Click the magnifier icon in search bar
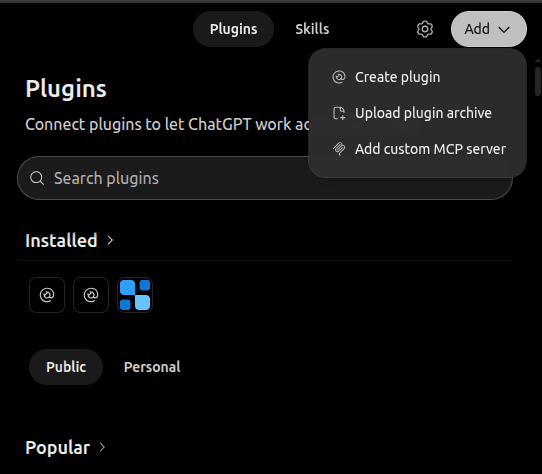The image size is (542, 474). [37, 178]
